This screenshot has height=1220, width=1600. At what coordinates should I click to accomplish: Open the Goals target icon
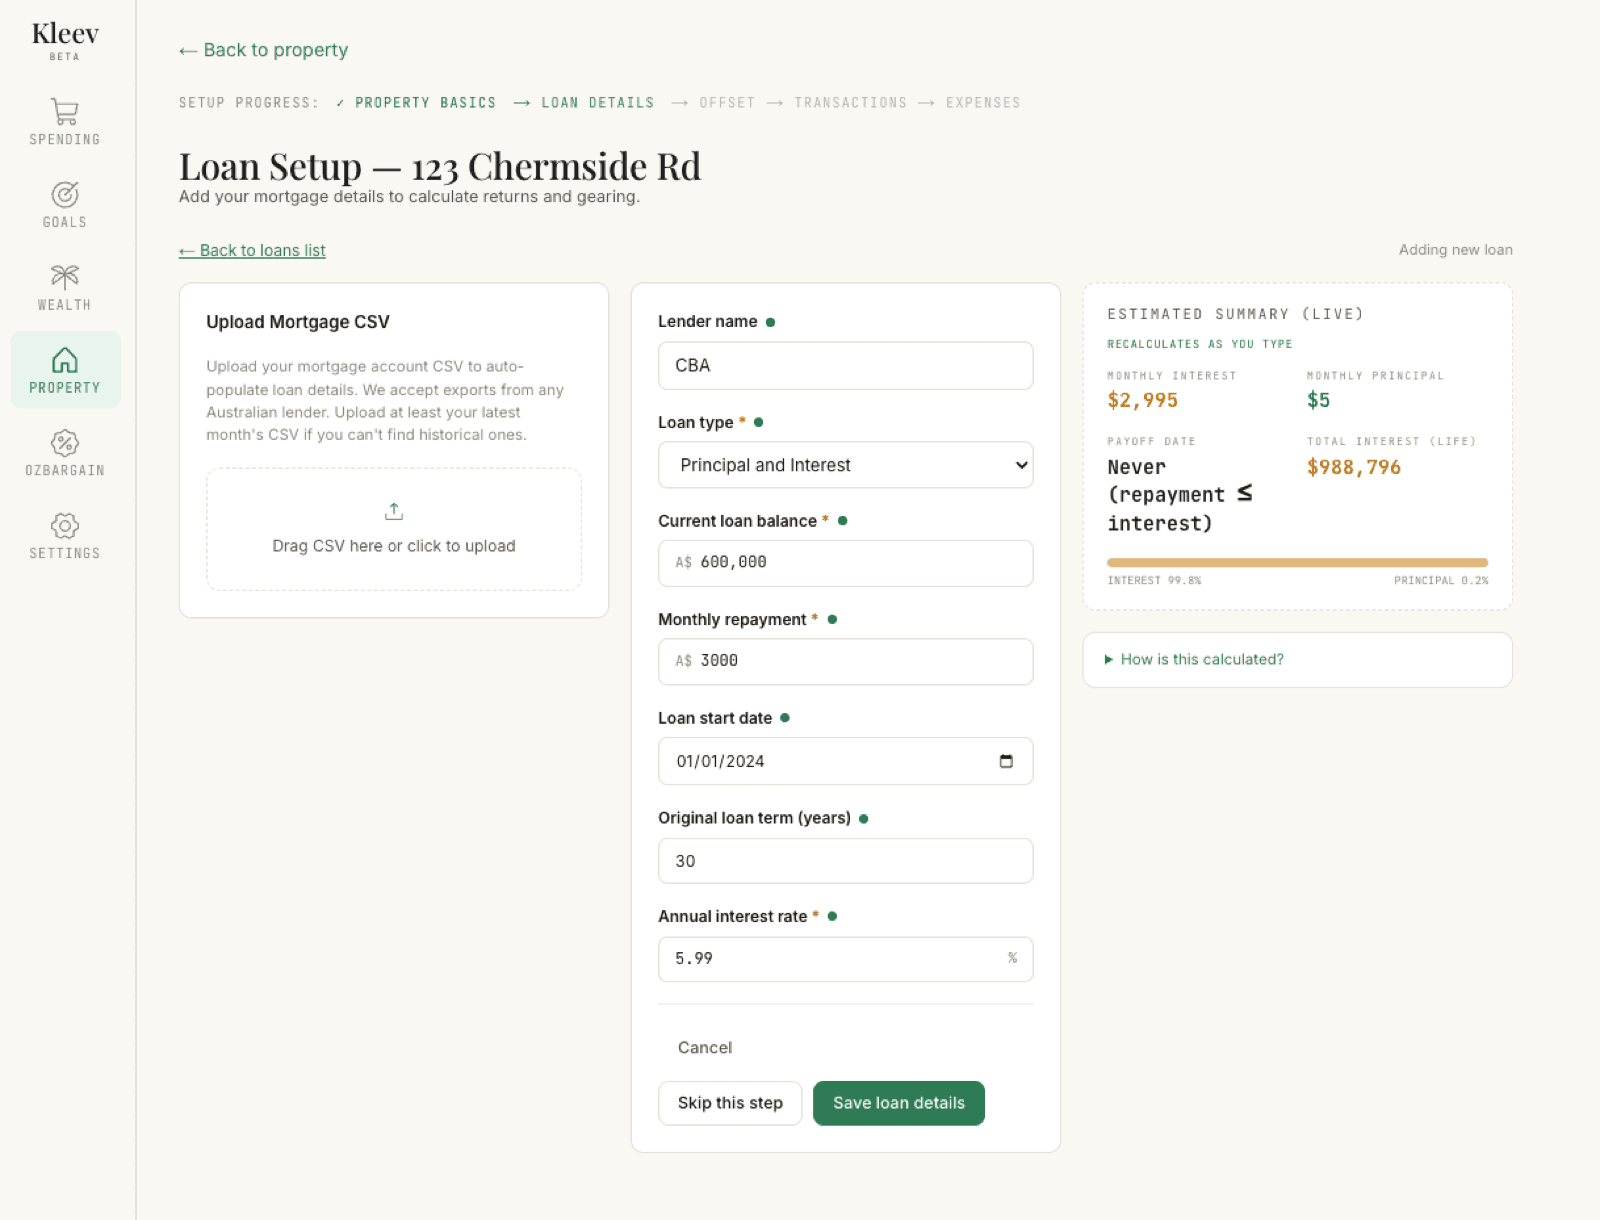coord(65,194)
